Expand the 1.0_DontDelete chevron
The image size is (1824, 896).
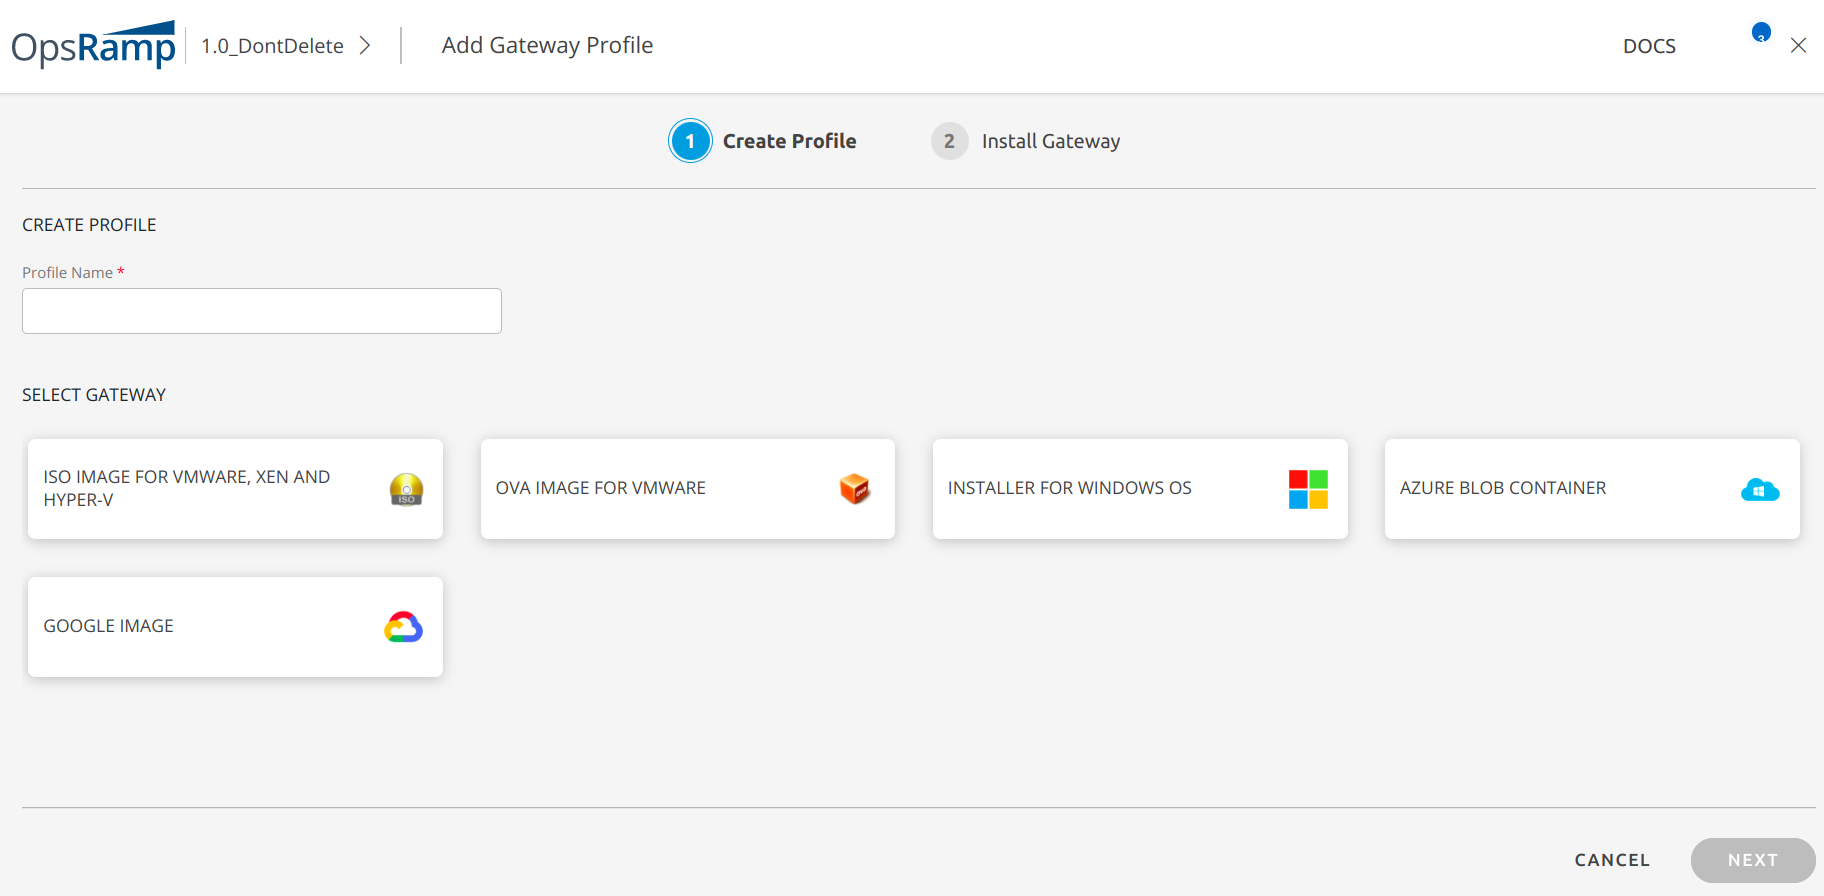tap(365, 45)
